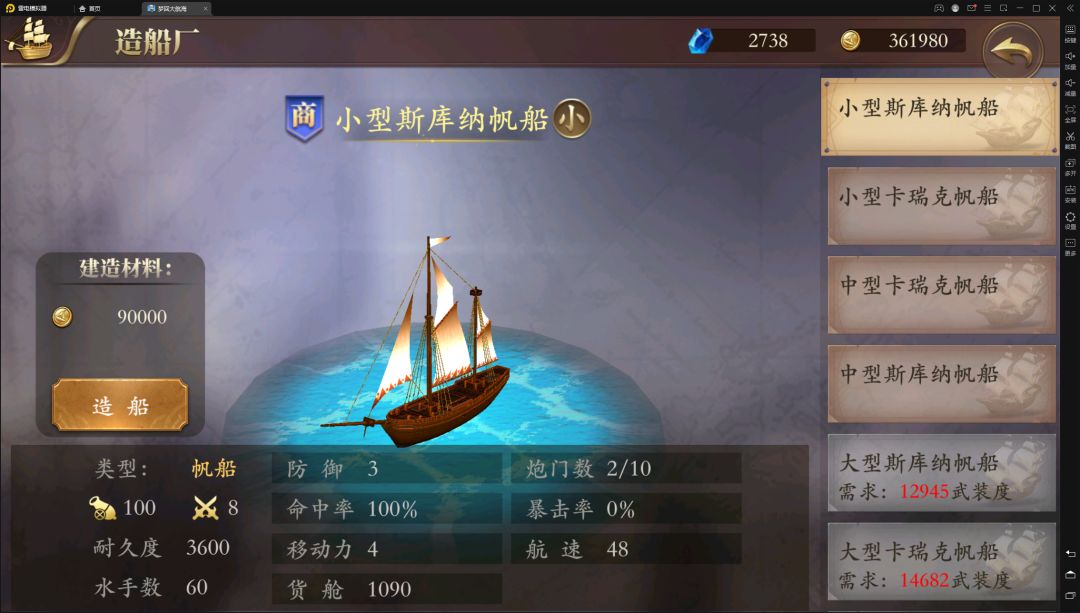Click the blue gem currency icon
1080x613 pixels.
point(700,41)
